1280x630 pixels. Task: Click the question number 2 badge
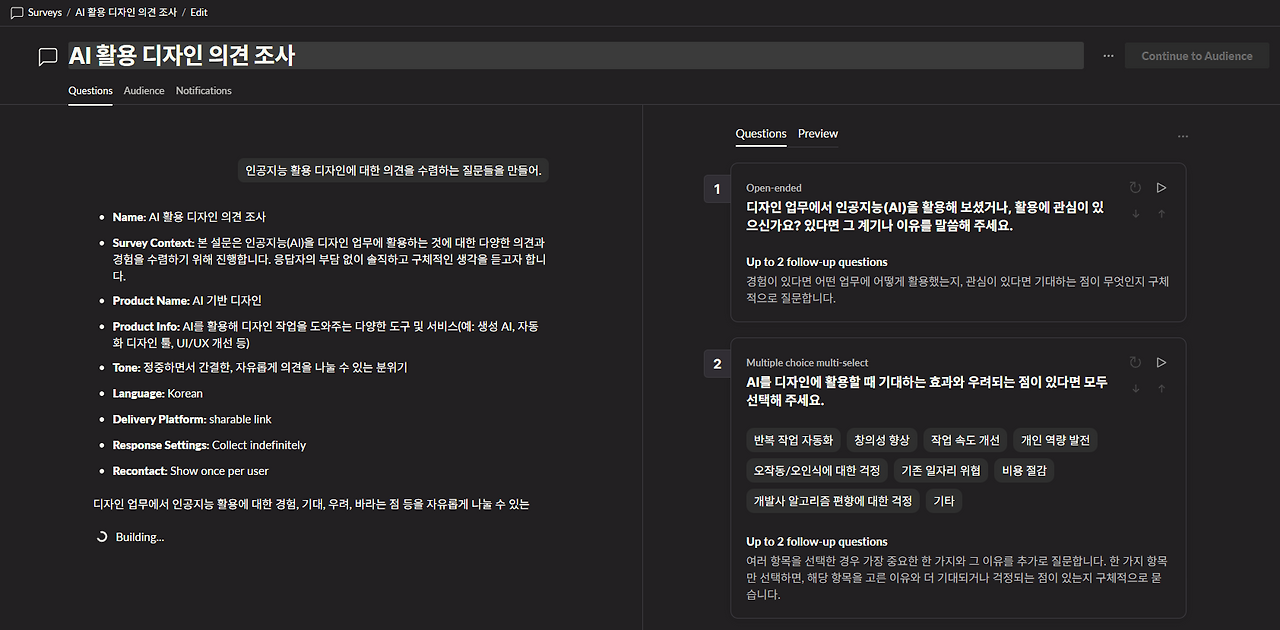point(717,364)
